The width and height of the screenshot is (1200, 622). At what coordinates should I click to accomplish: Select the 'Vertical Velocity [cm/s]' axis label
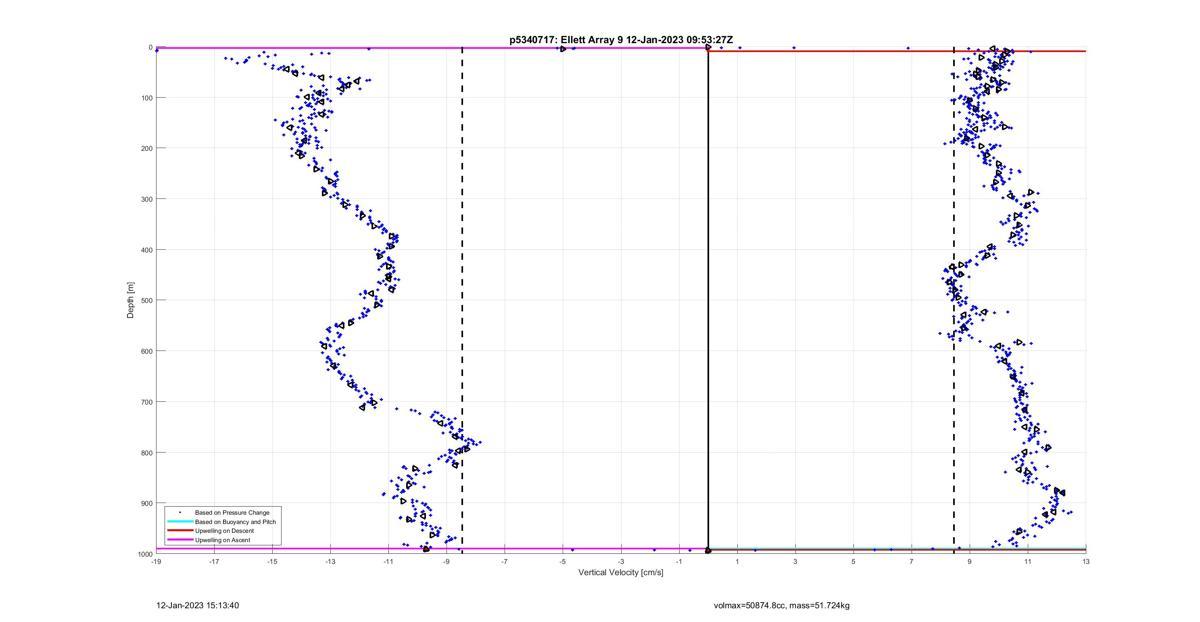621,571
